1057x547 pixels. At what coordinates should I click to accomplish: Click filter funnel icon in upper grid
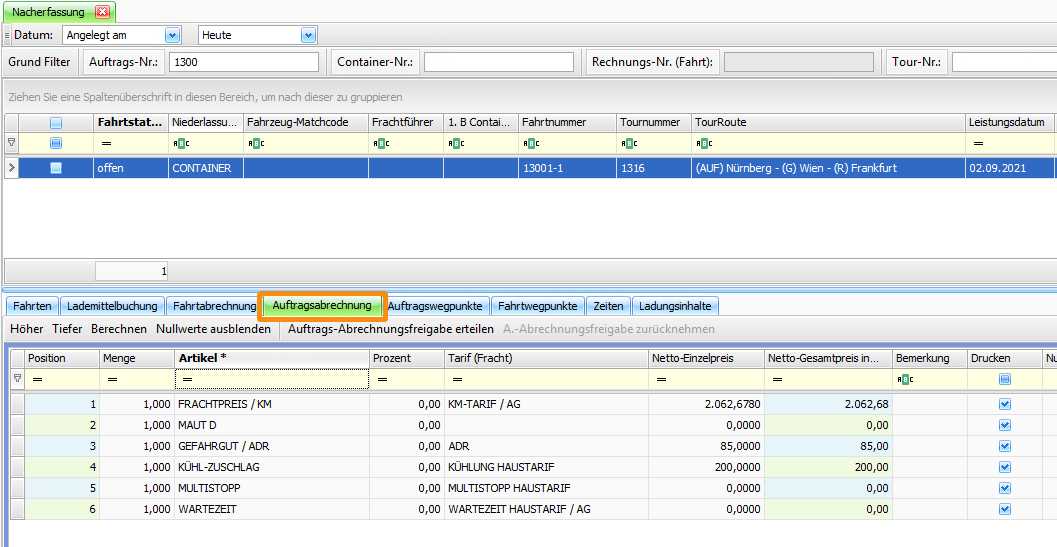click(12, 143)
